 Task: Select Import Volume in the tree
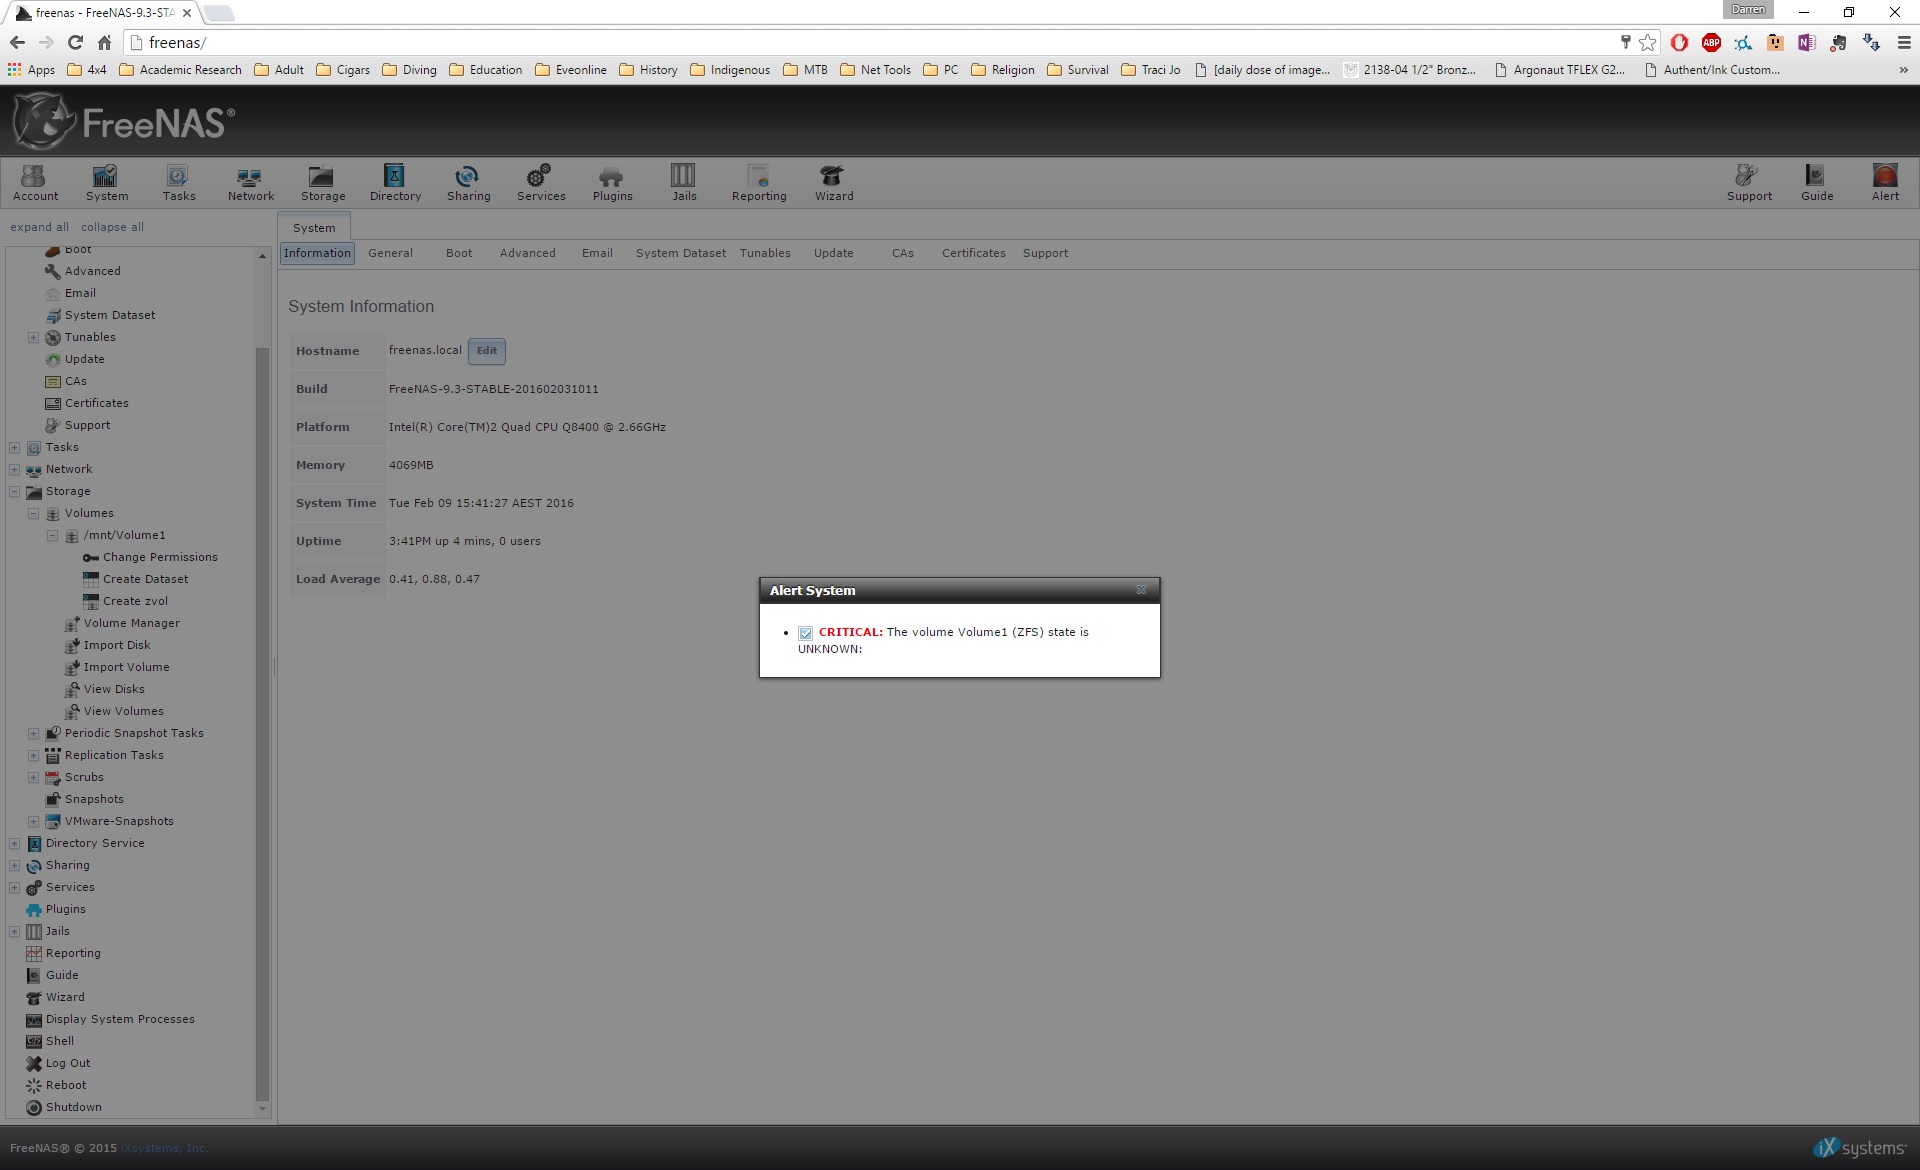[126, 667]
